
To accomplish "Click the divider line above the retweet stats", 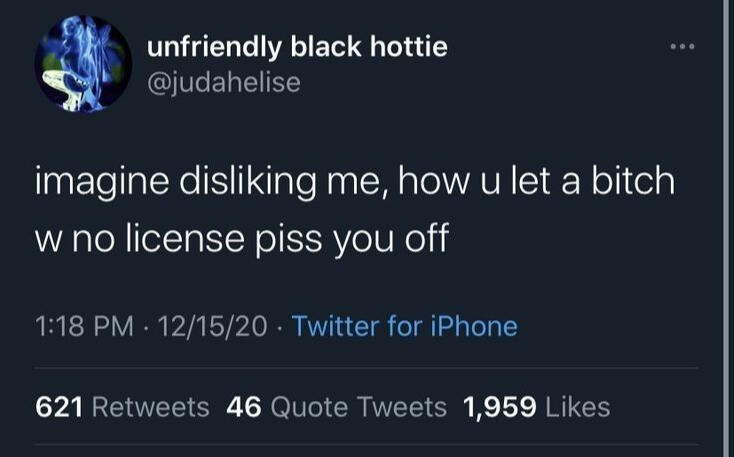I will click(367, 368).
